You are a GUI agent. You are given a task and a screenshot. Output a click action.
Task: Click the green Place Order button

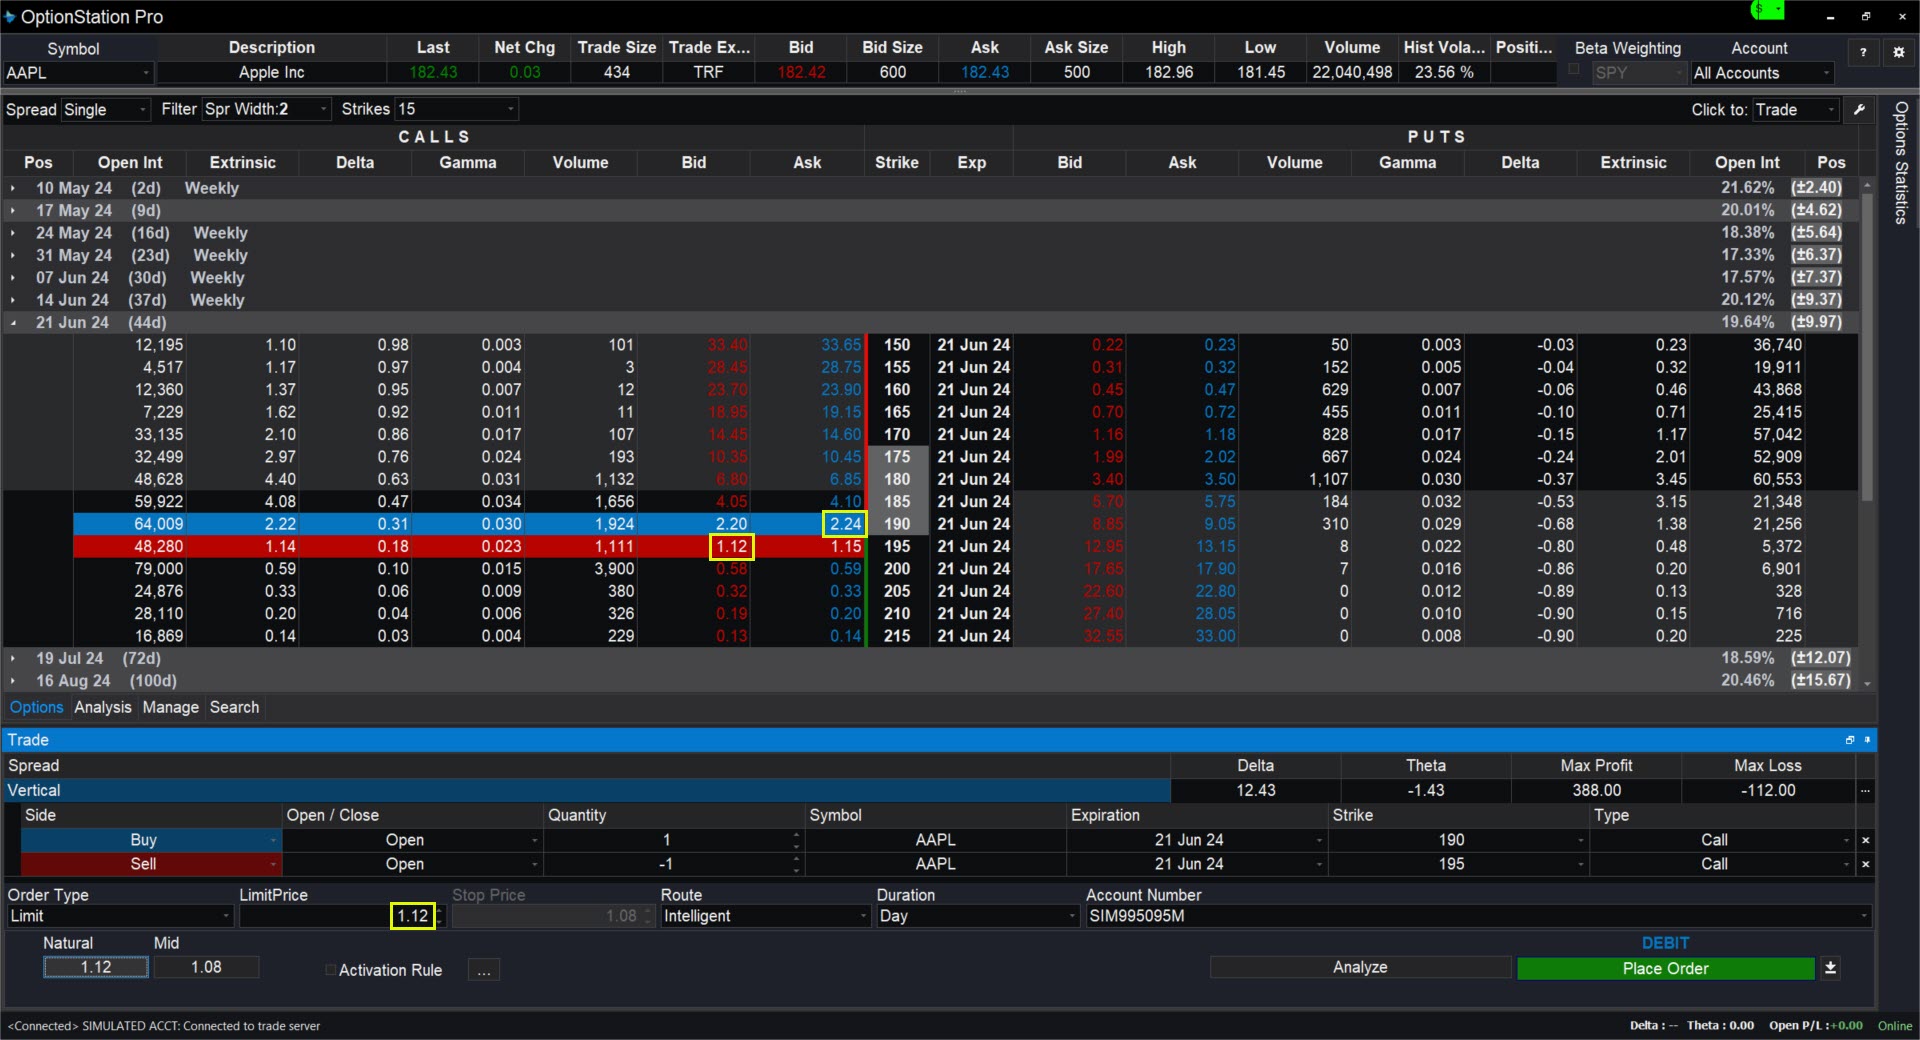point(1665,968)
